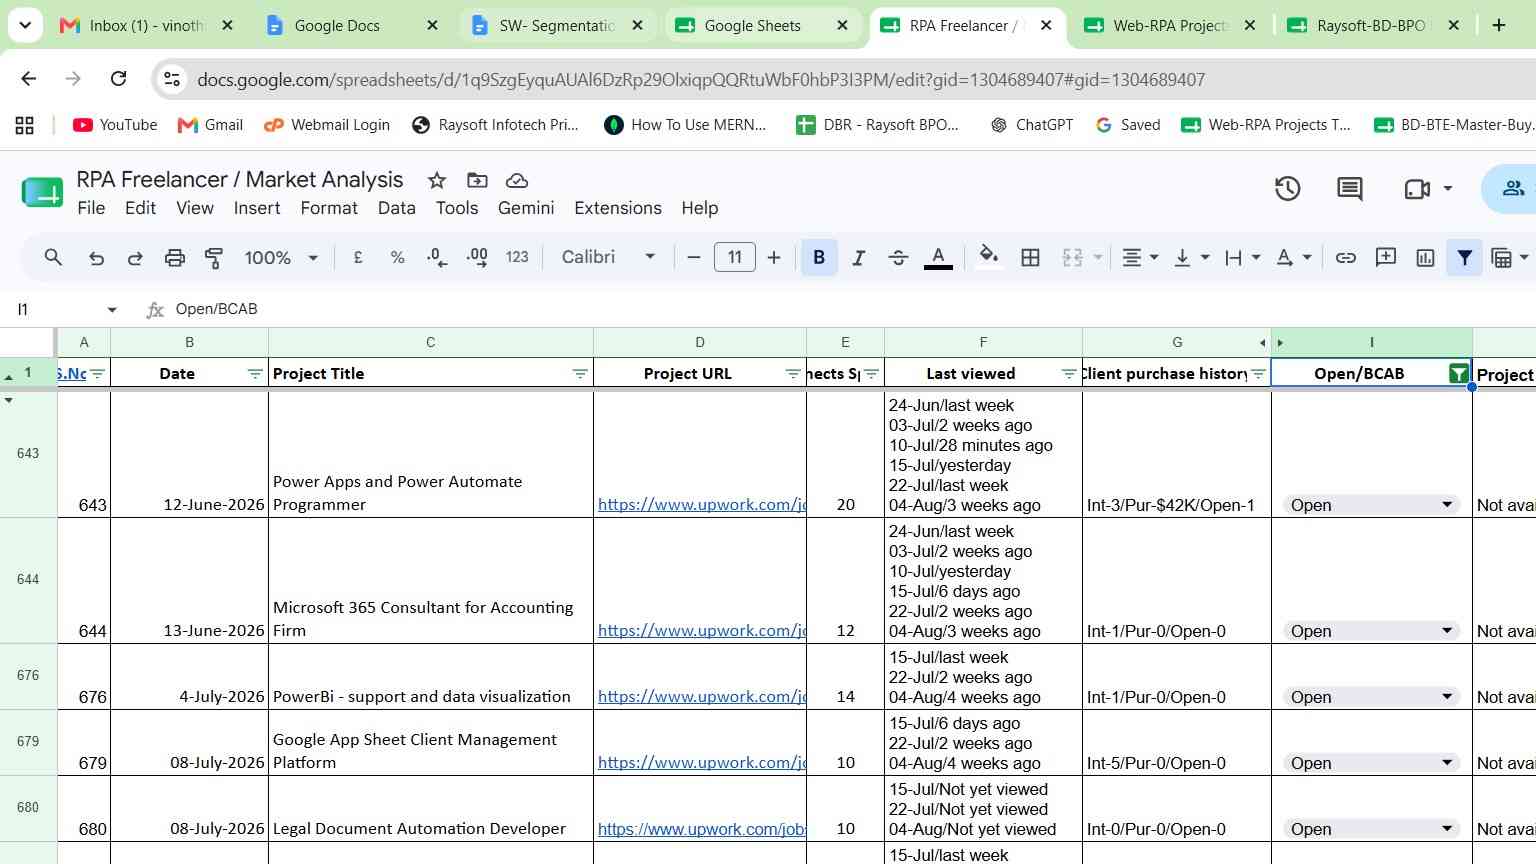The height and width of the screenshot is (864, 1536).
Task: Expand the Open status dropdown in row 643
Action: click(x=1446, y=505)
